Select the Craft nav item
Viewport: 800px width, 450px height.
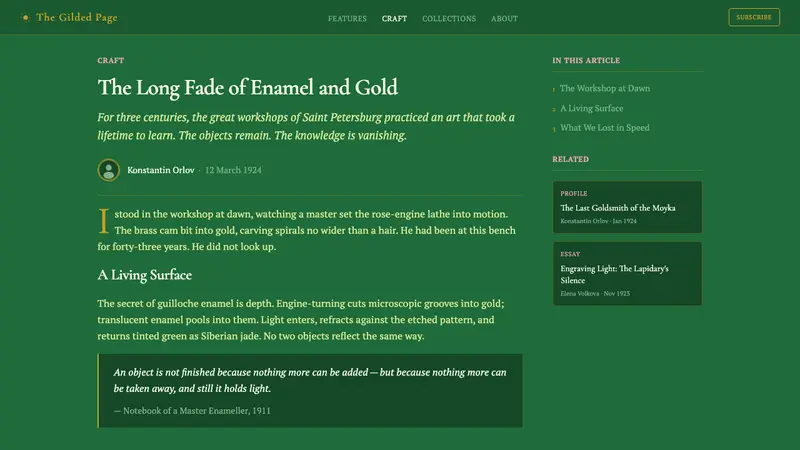tap(394, 18)
